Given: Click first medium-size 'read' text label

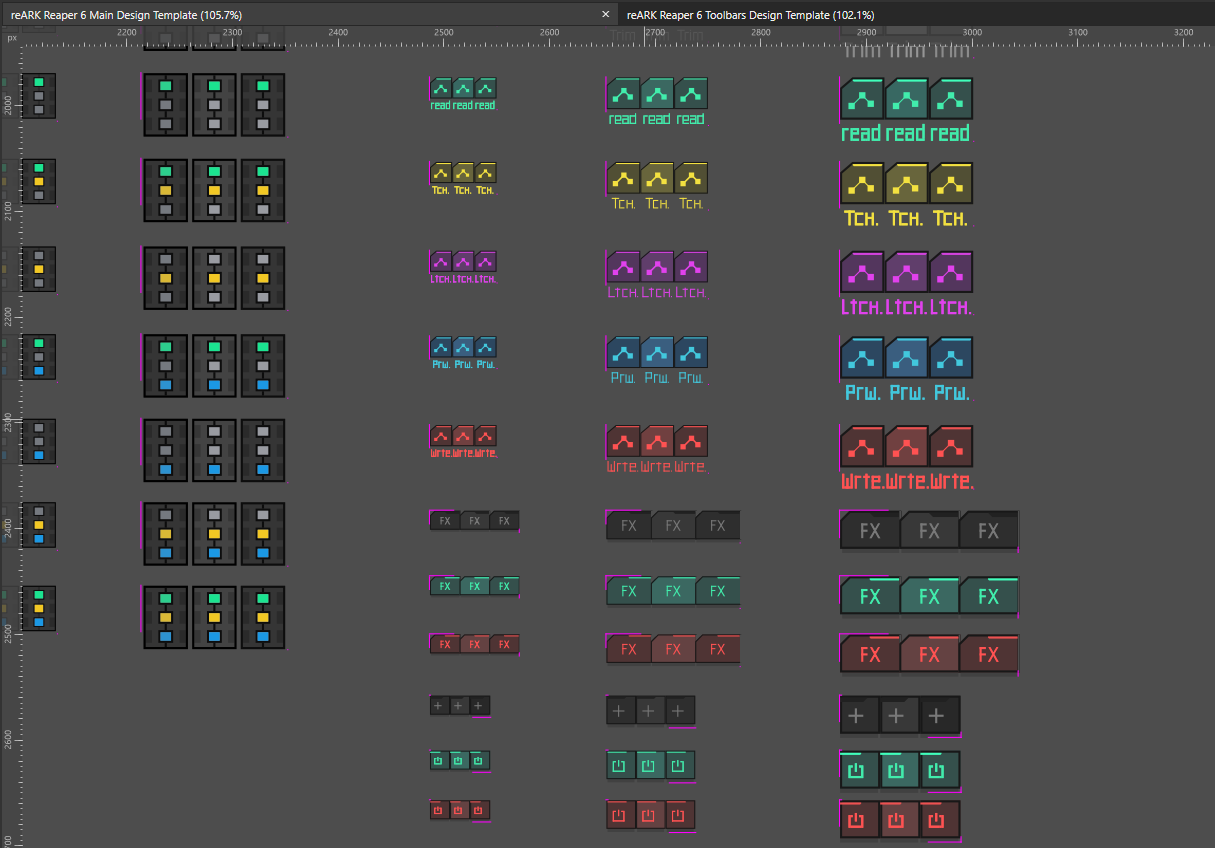Looking at the screenshot, I should pyautogui.click(x=622, y=119).
